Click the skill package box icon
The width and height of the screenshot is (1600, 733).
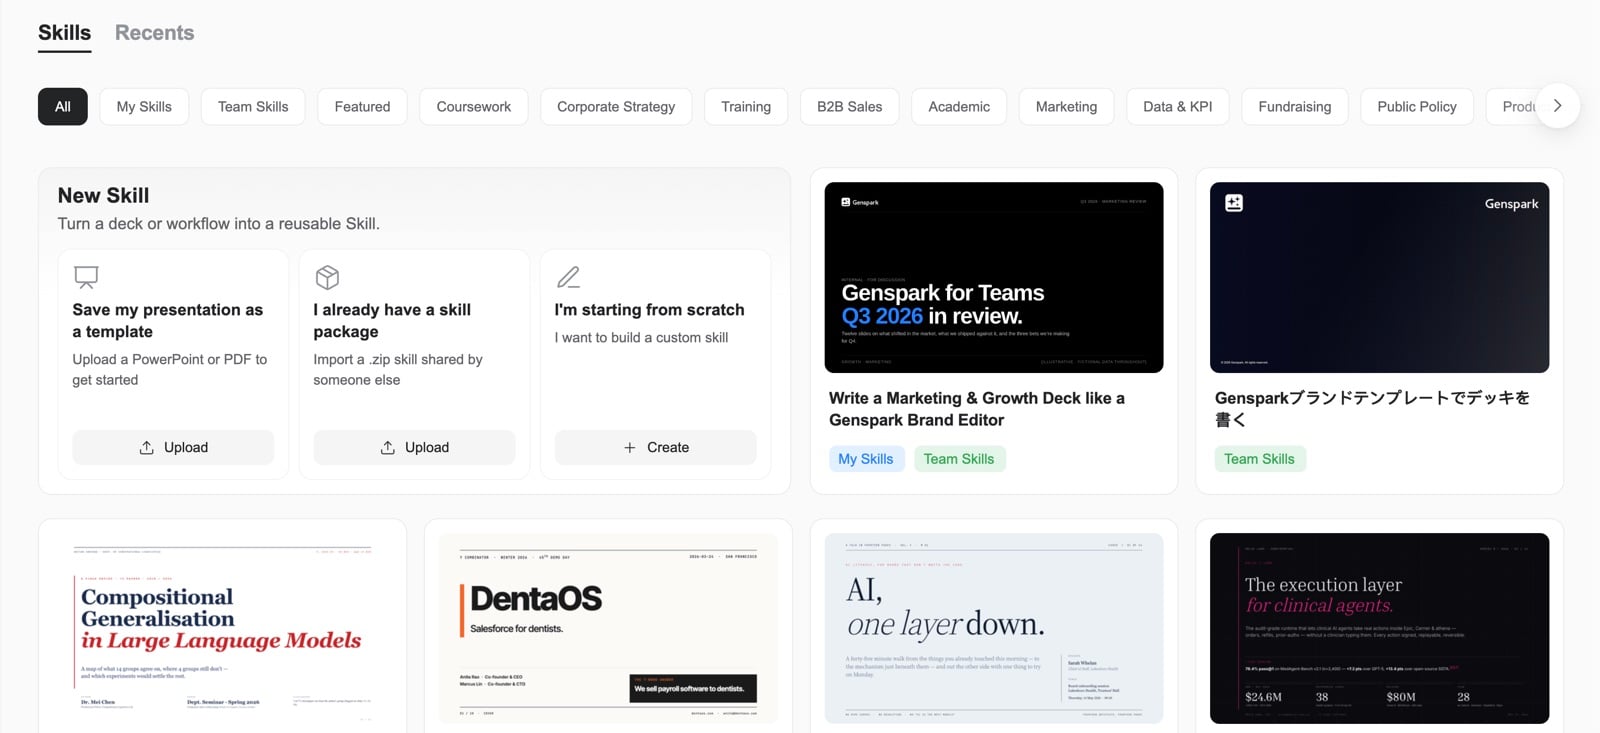pyautogui.click(x=327, y=277)
